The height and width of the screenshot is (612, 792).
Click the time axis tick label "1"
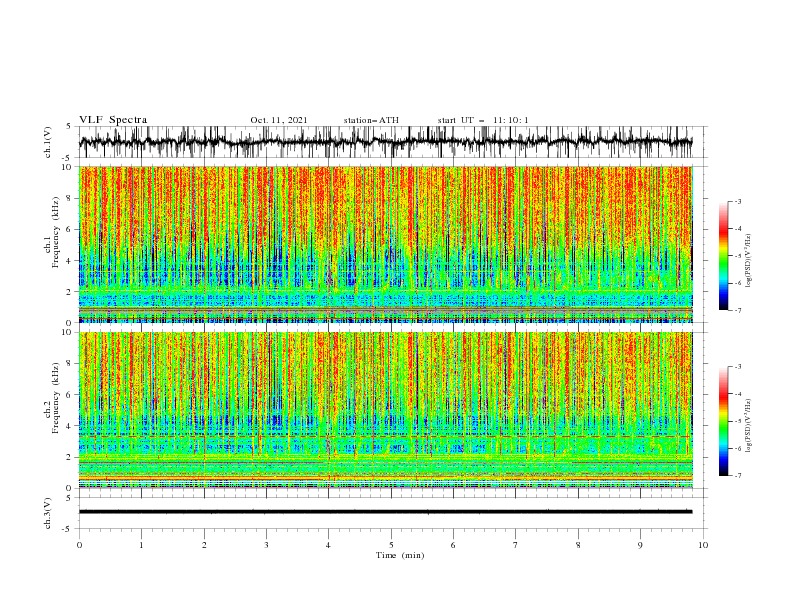point(141,545)
